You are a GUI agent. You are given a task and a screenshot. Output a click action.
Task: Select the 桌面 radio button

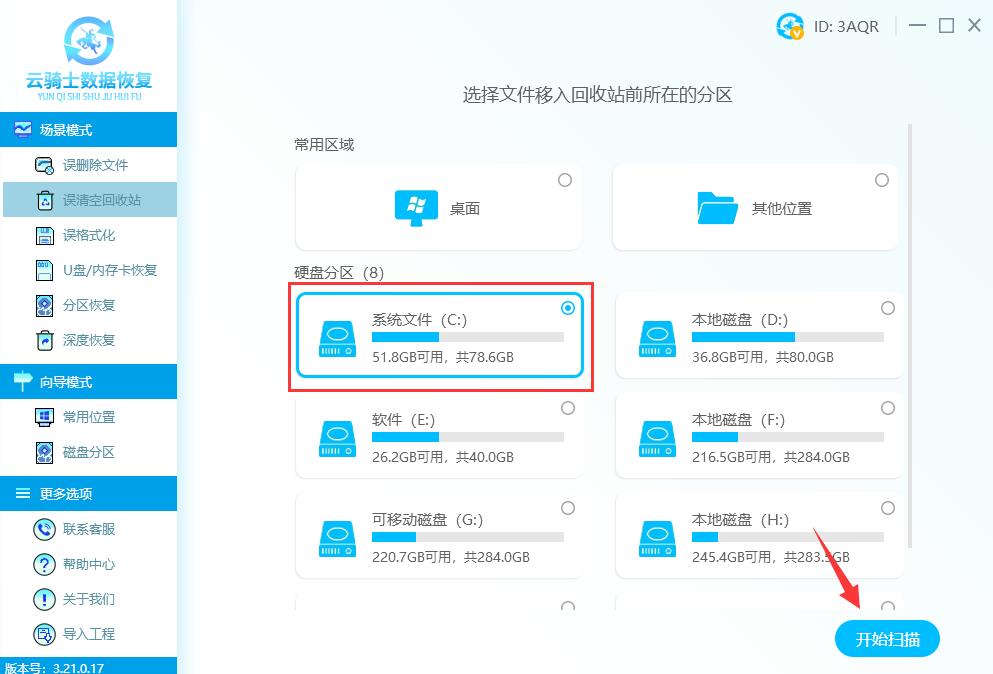click(565, 181)
